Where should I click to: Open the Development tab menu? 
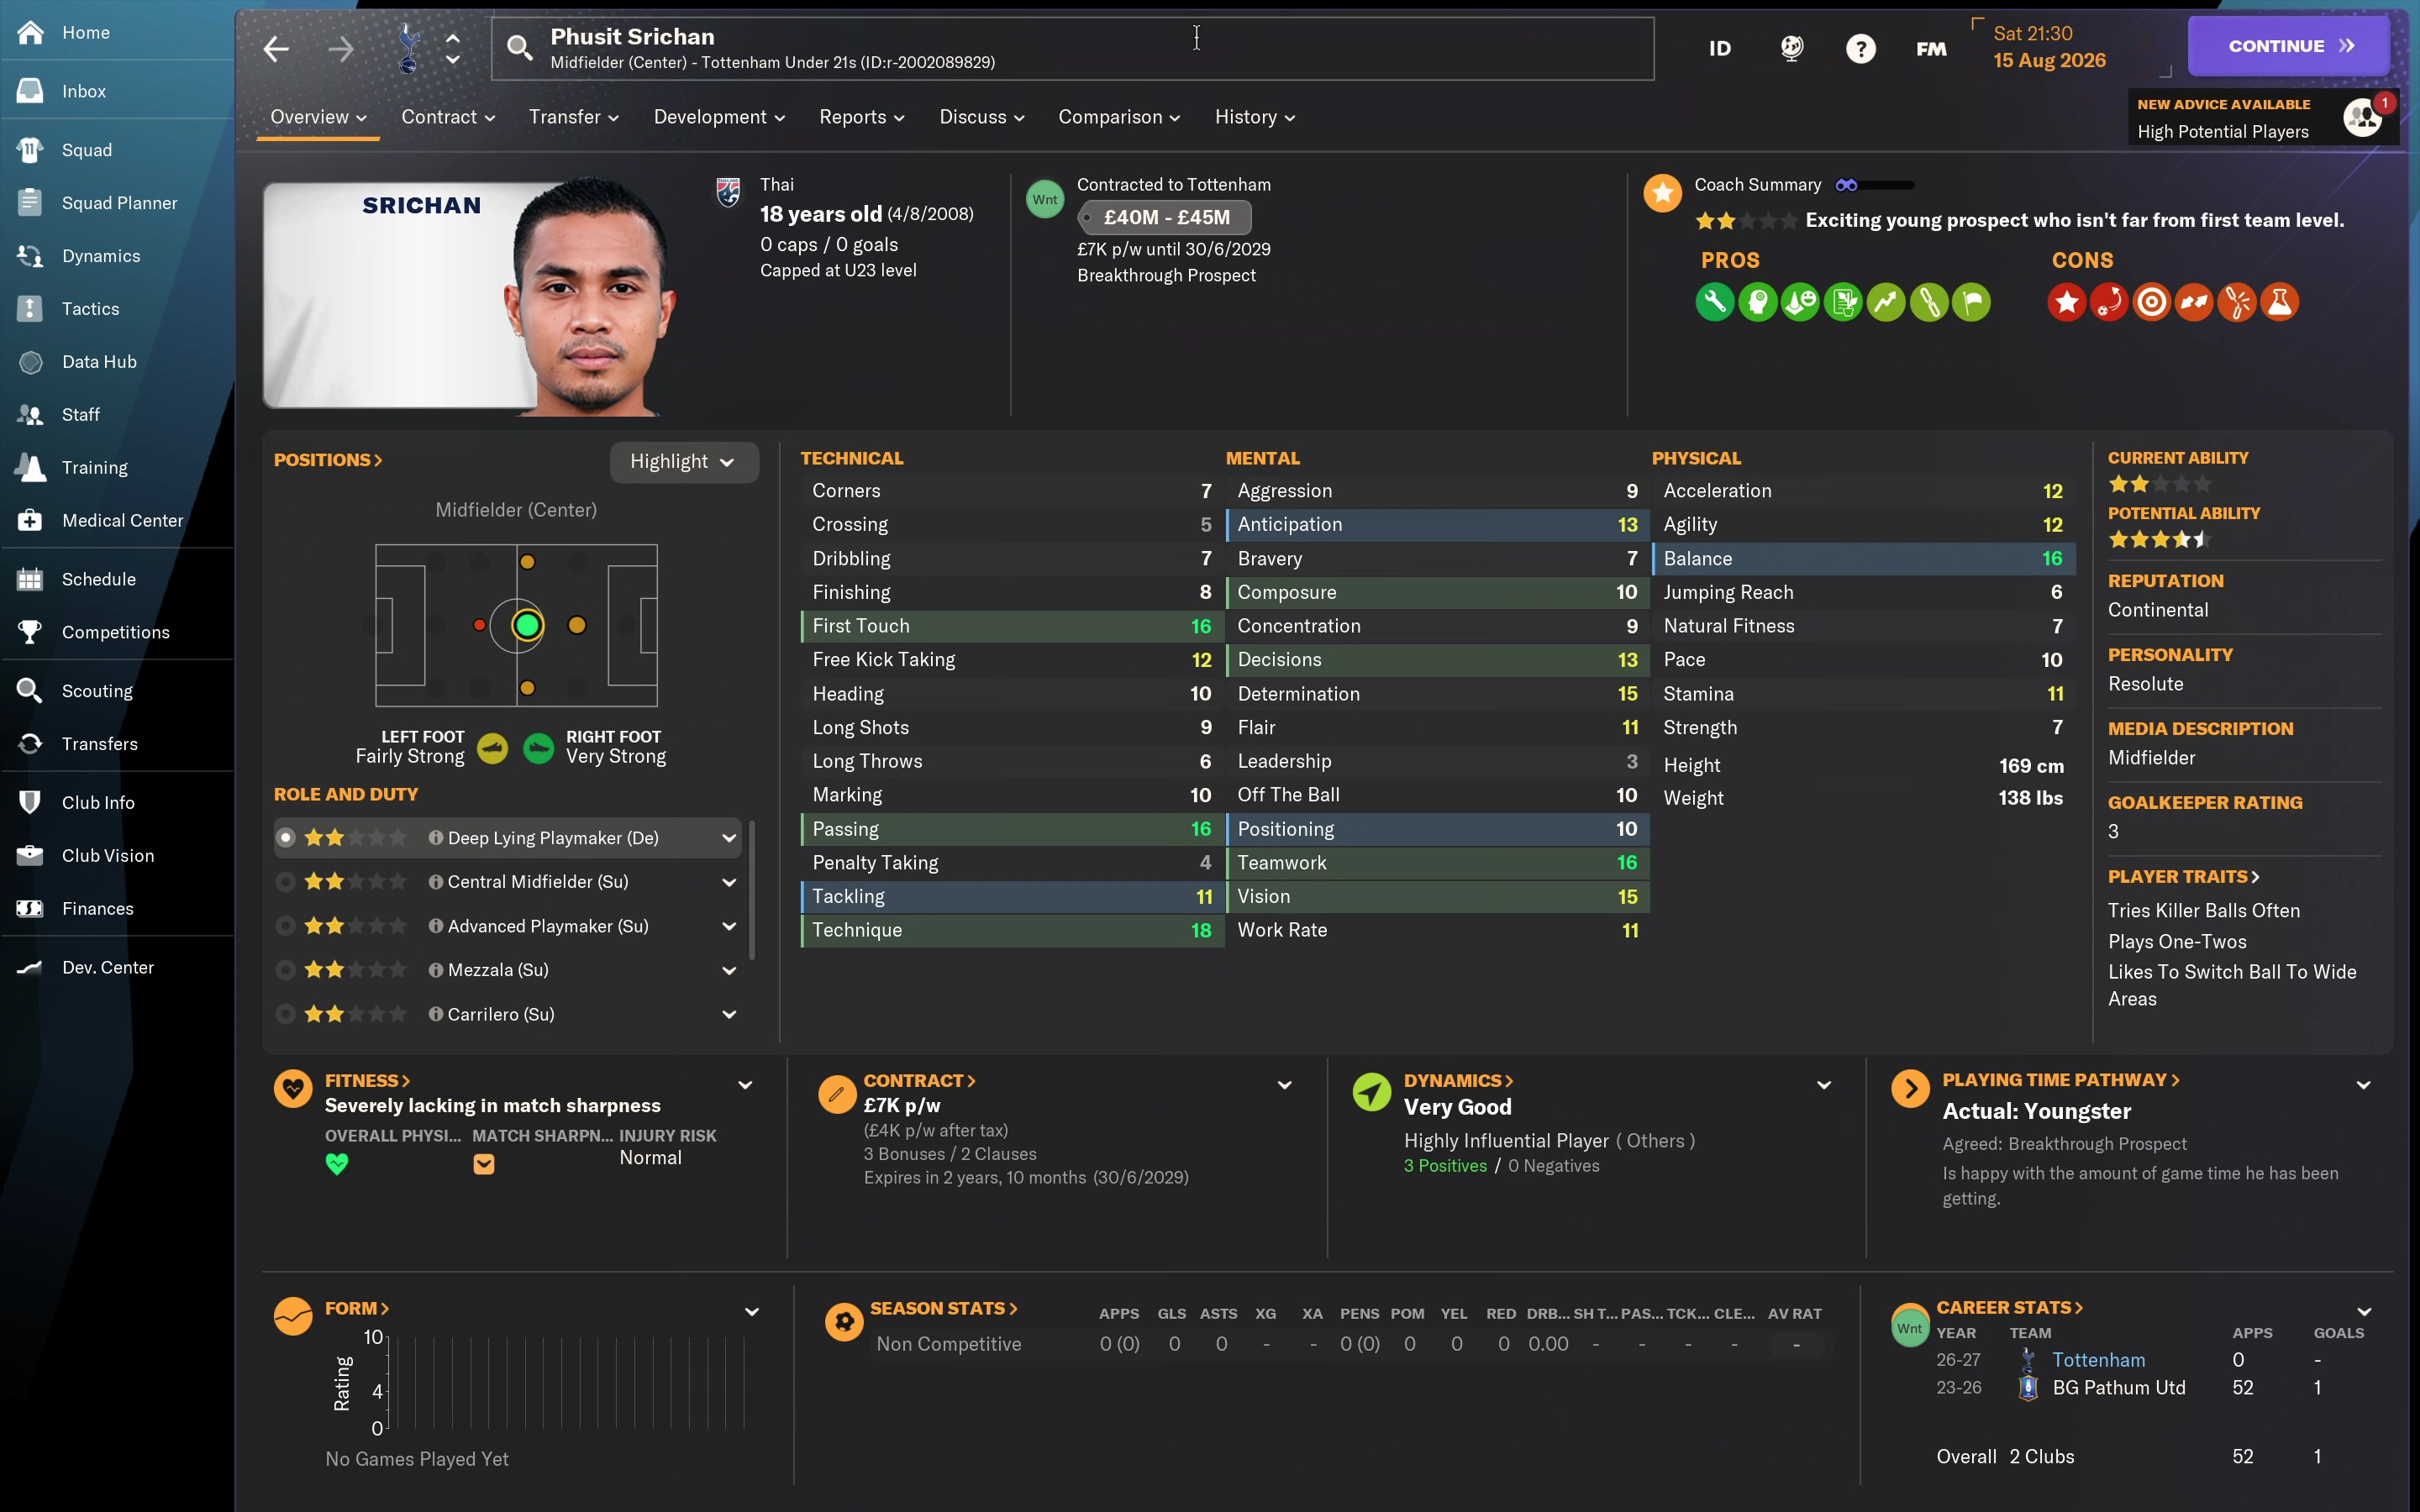[718, 117]
